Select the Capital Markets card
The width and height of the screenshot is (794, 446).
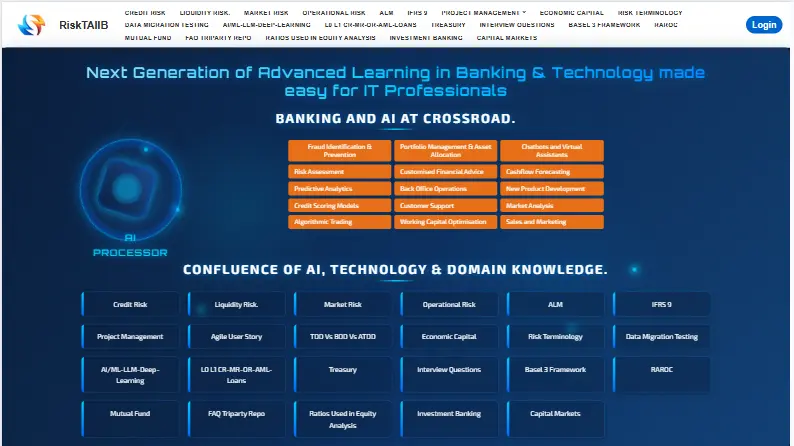pos(555,413)
